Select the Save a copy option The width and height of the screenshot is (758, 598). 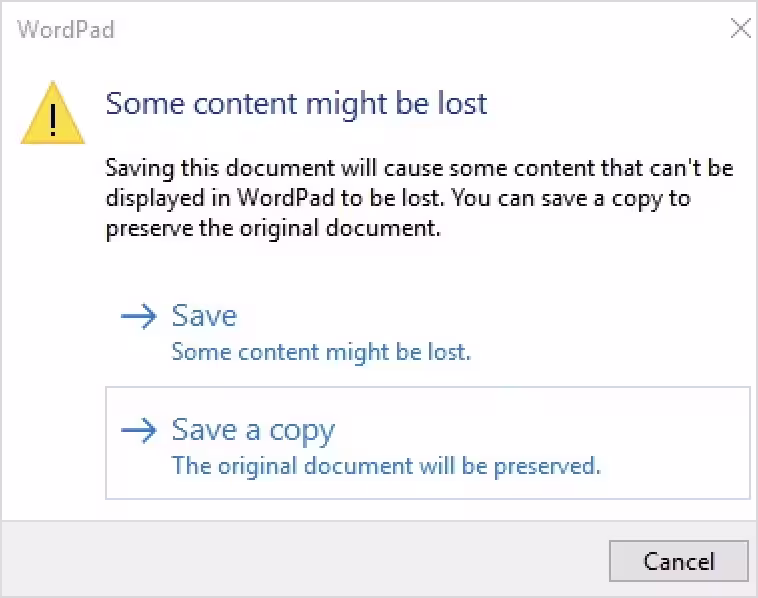coord(253,431)
